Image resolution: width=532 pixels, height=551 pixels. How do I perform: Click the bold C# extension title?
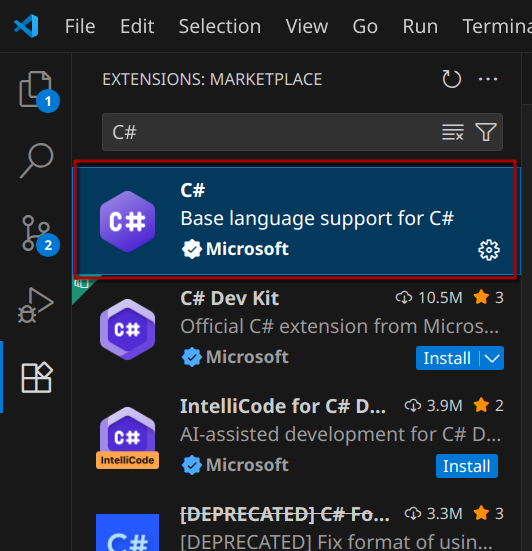point(193,190)
